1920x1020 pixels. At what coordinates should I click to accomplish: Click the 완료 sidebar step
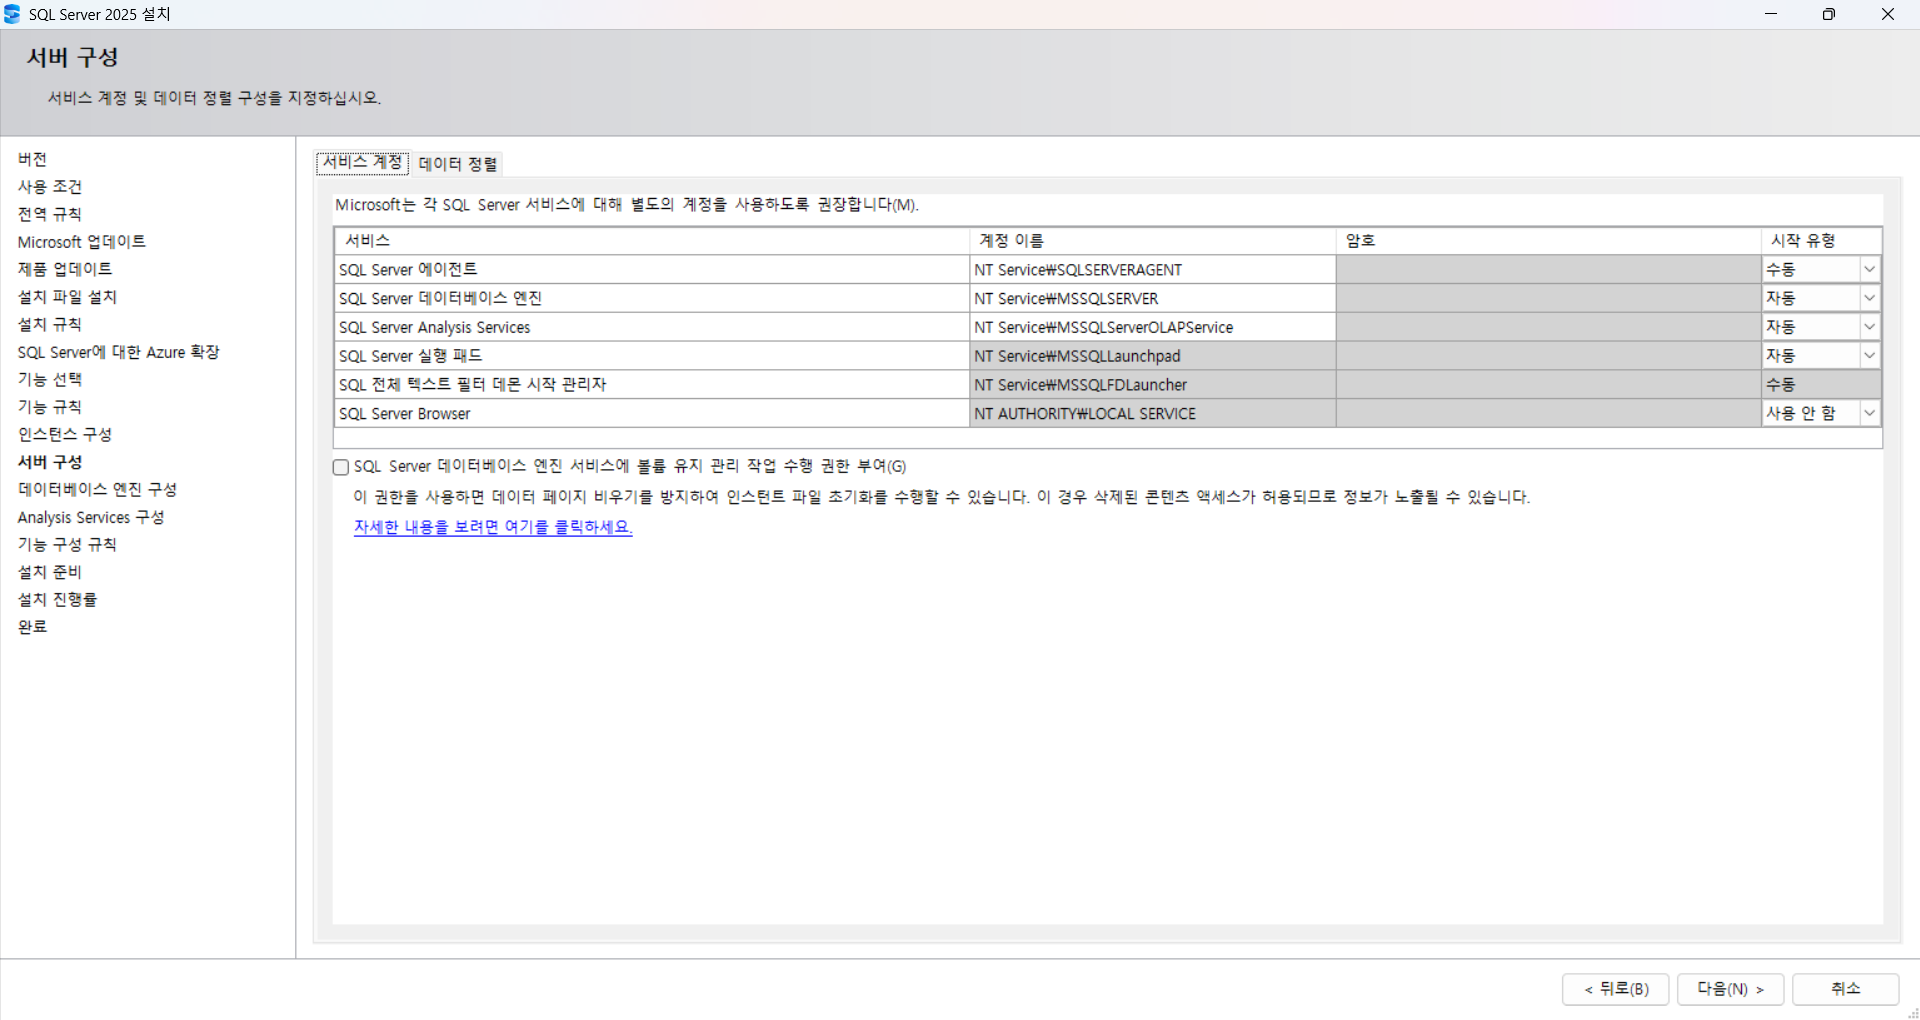tap(32, 627)
